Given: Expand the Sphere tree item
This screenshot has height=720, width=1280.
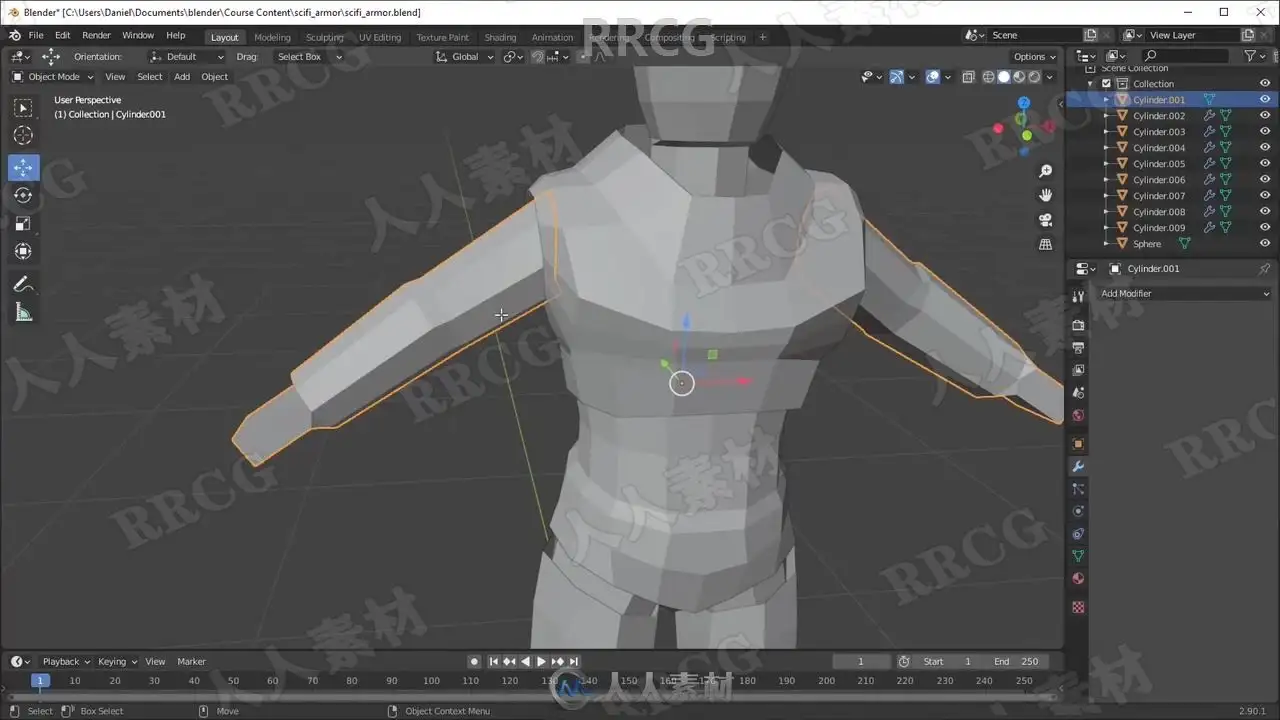Looking at the screenshot, I should 1107,244.
